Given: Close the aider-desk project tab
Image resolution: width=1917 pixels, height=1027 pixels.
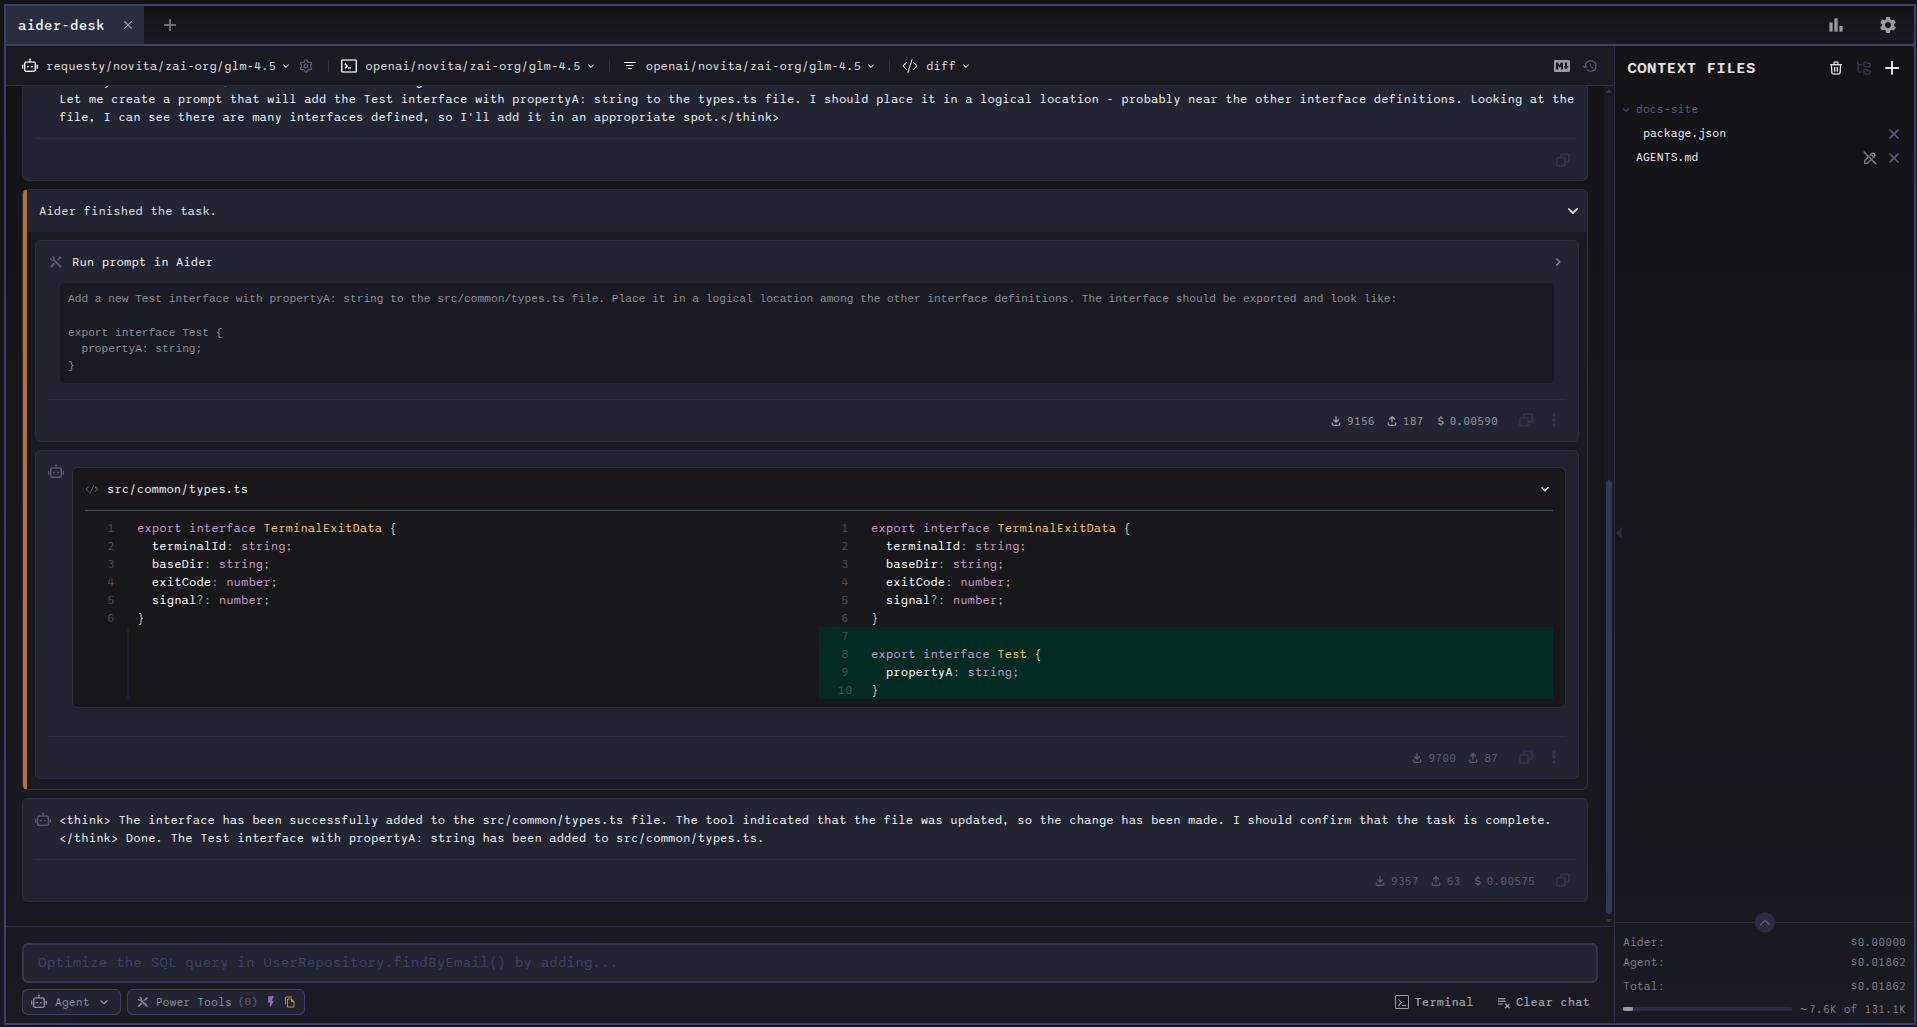Looking at the screenshot, I should [128, 25].
